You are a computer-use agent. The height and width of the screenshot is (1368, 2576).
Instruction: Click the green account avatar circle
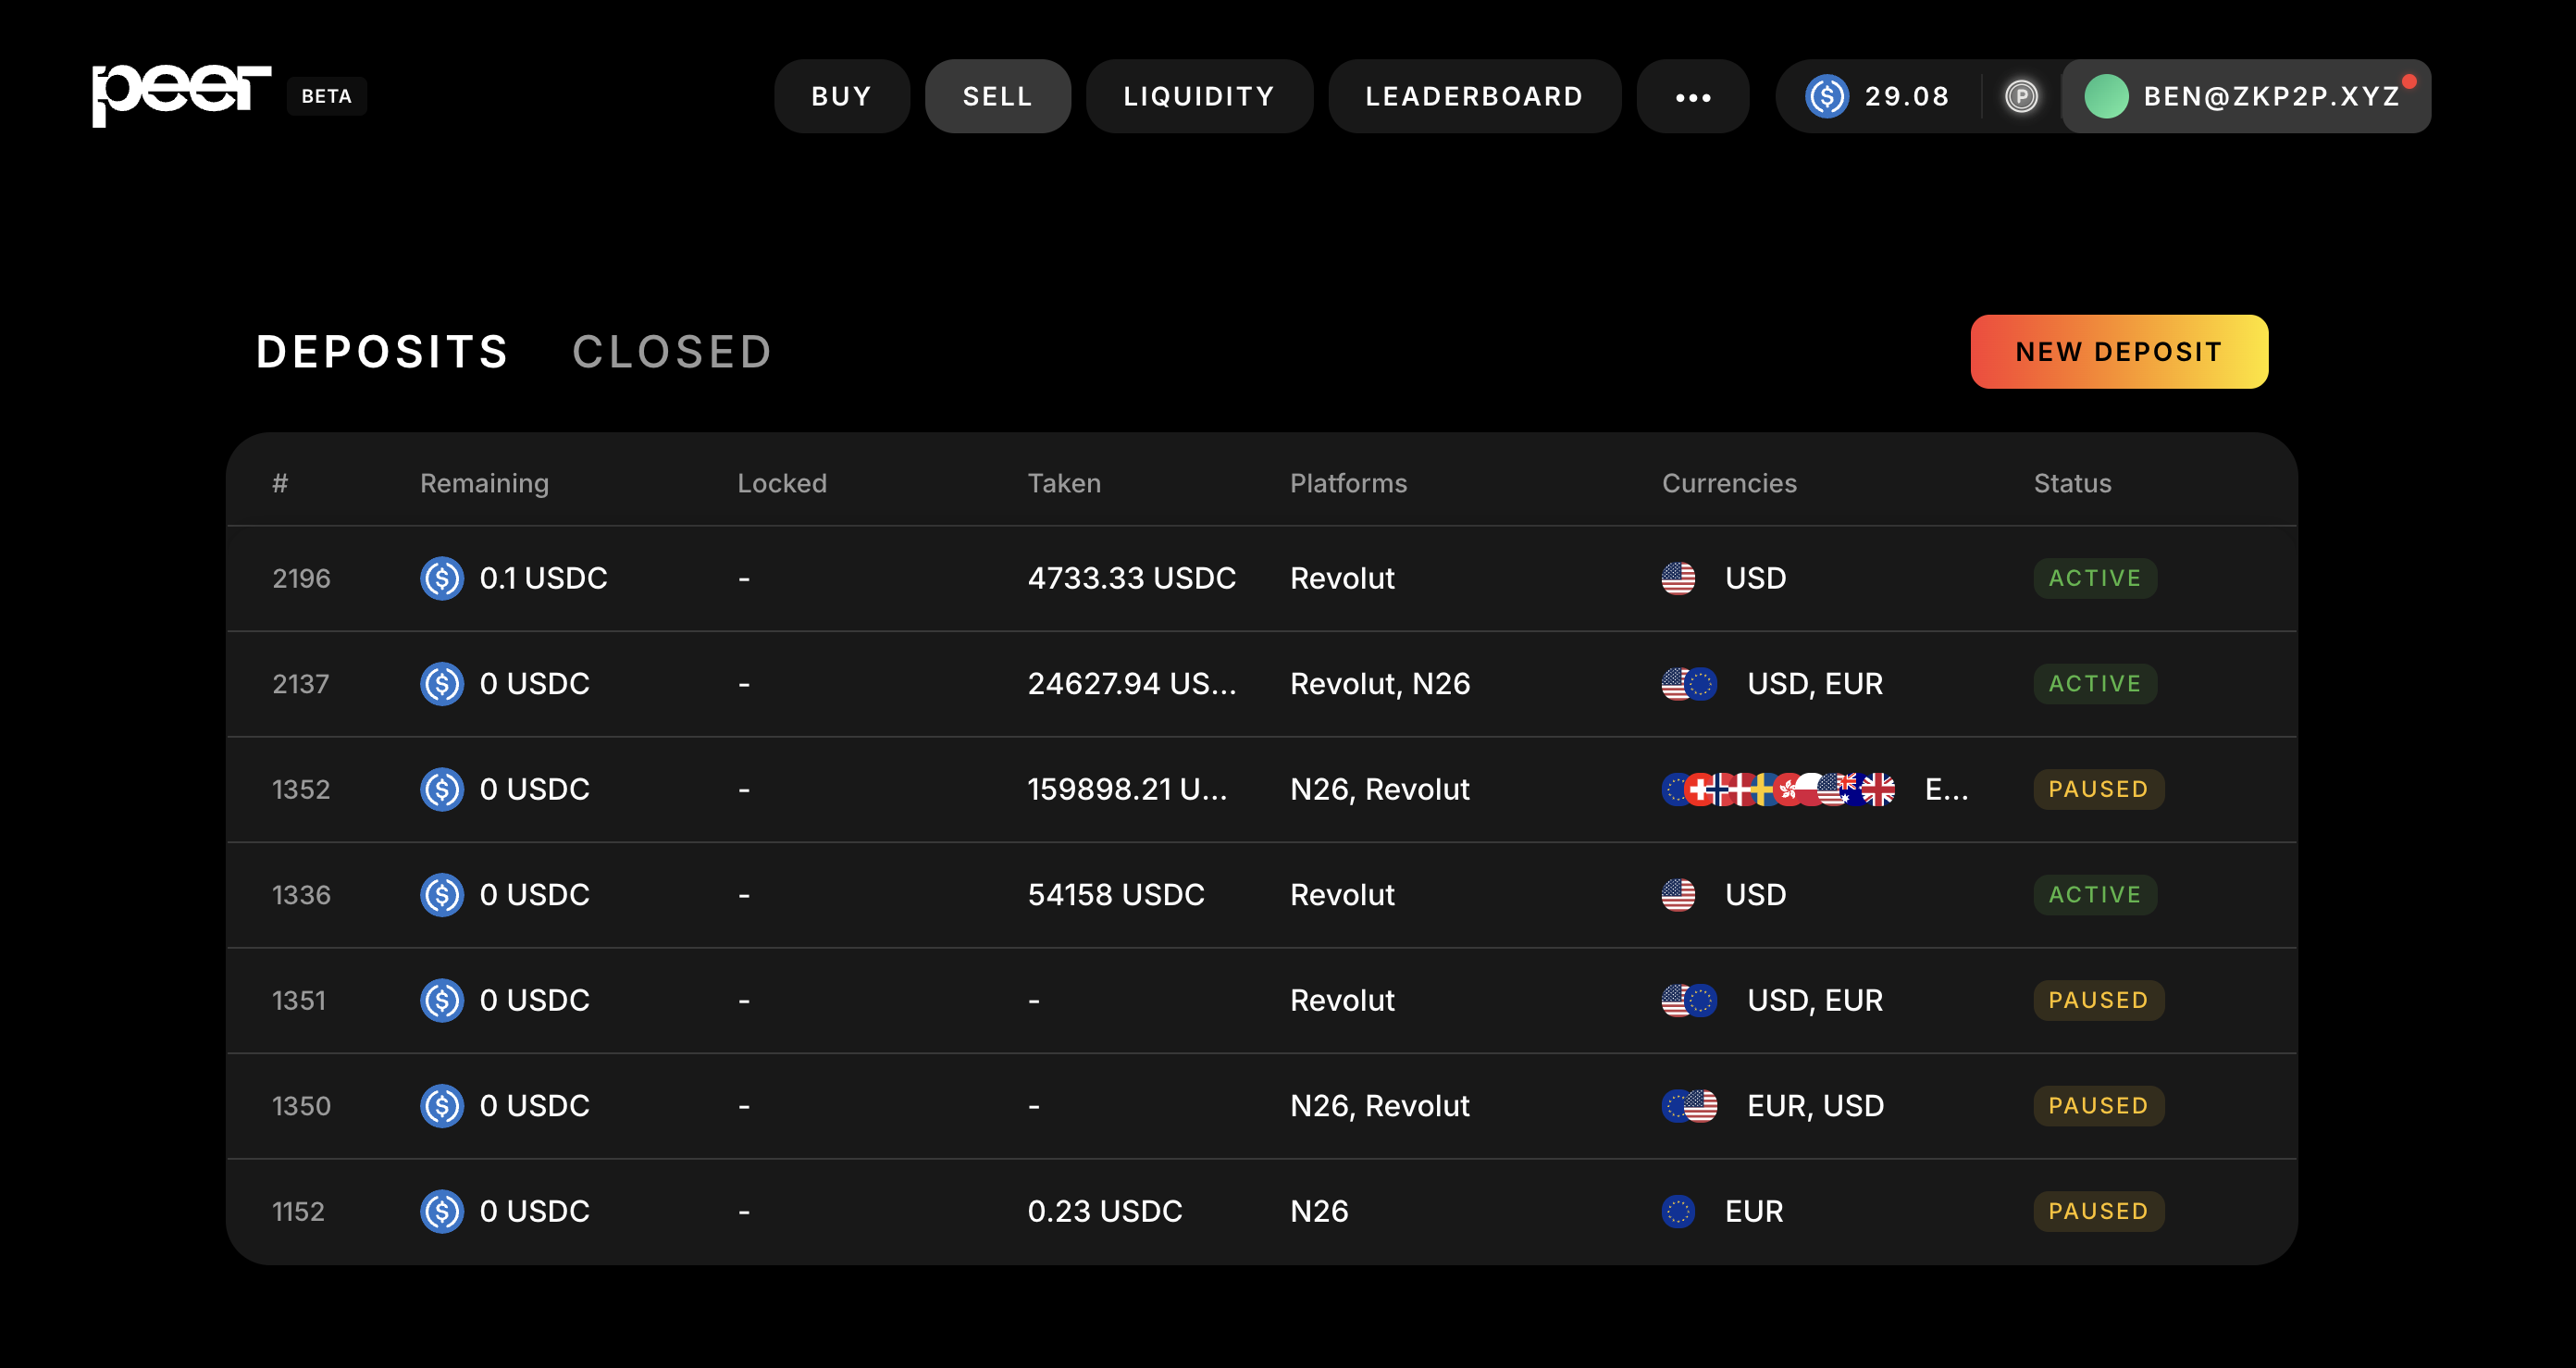2106,97
